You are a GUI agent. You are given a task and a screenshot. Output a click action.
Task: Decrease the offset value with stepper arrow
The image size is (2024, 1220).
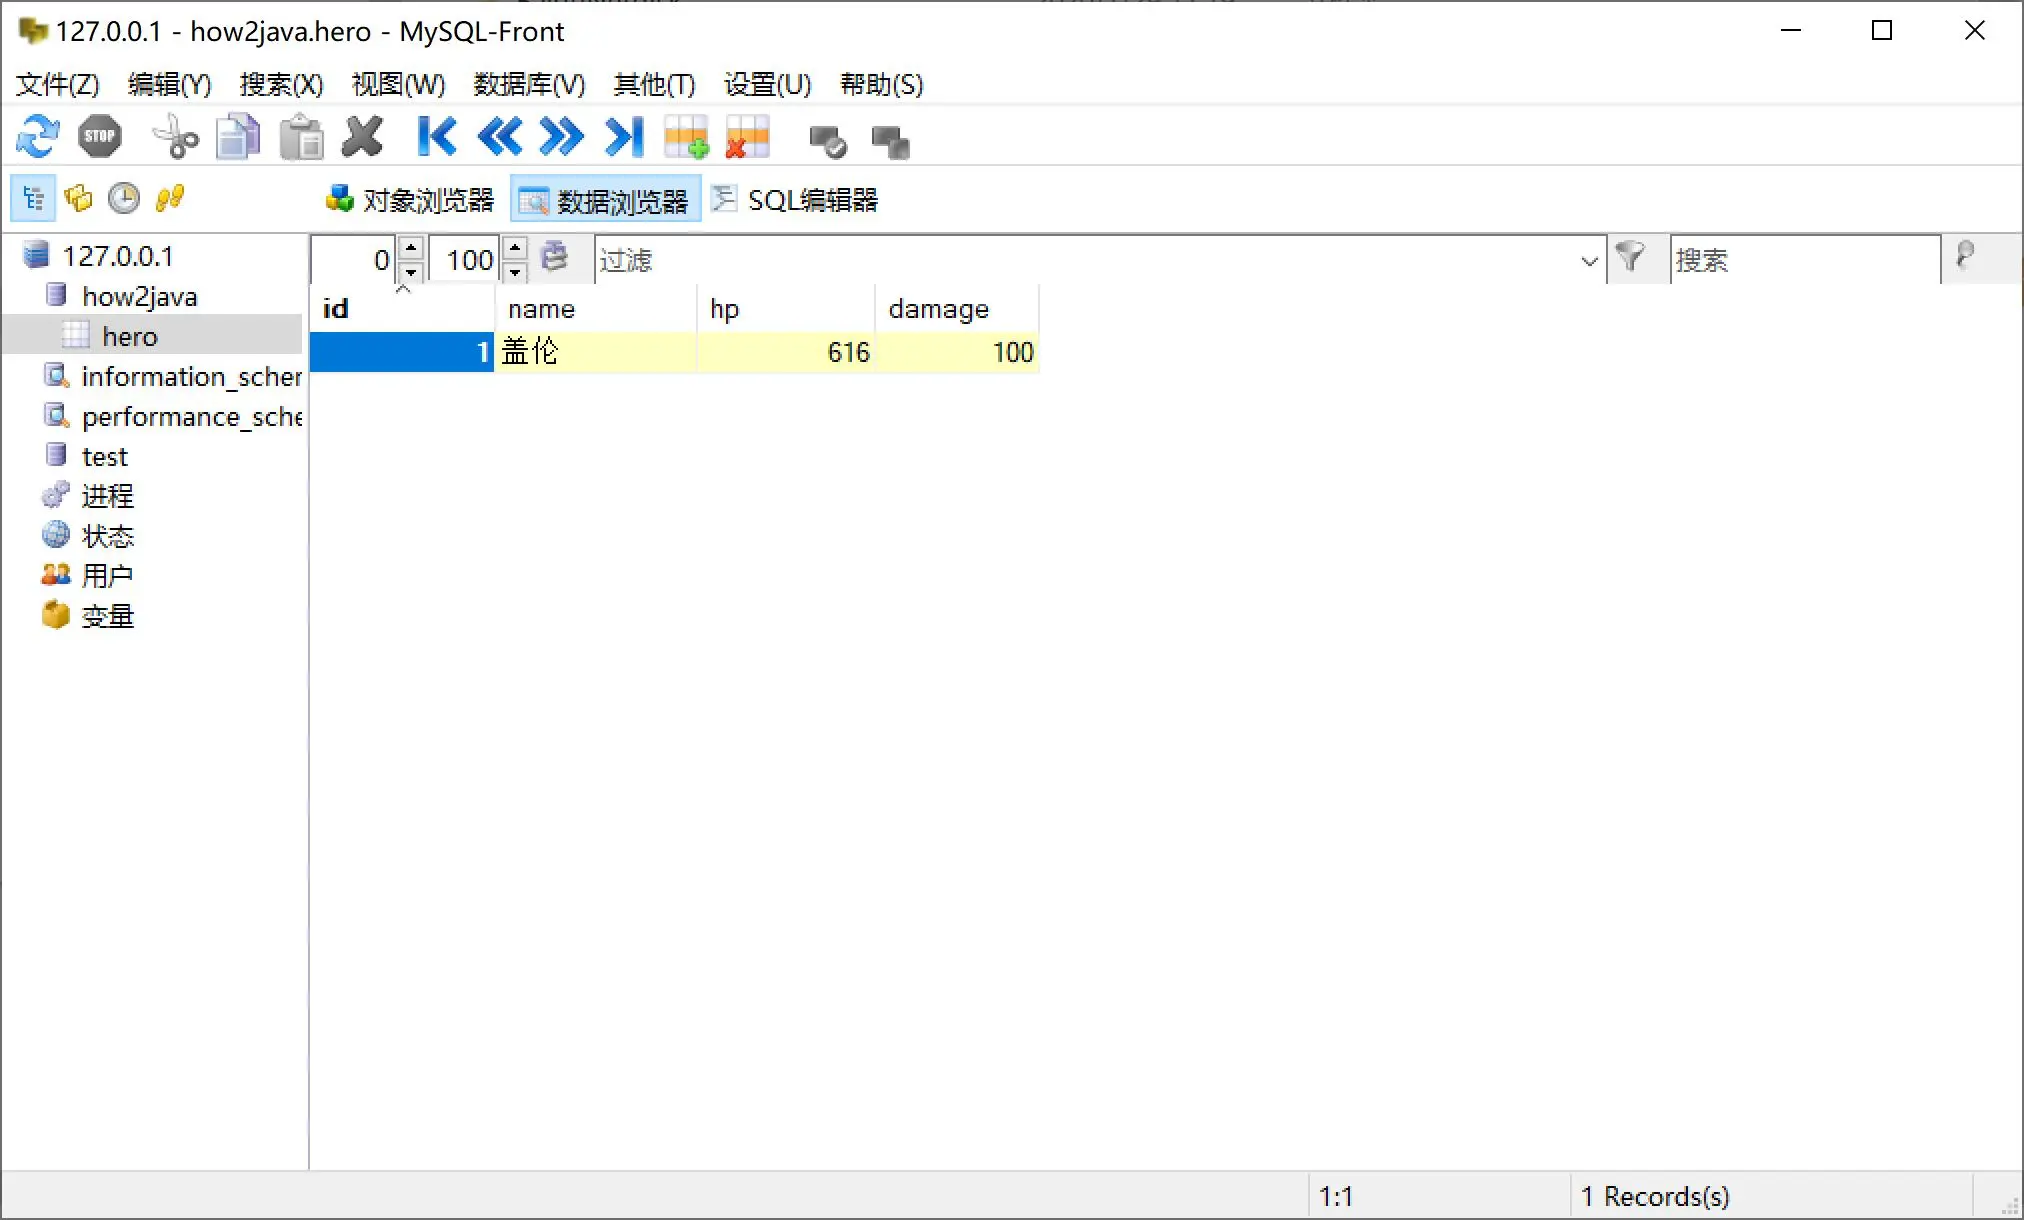tap(410, 271)
